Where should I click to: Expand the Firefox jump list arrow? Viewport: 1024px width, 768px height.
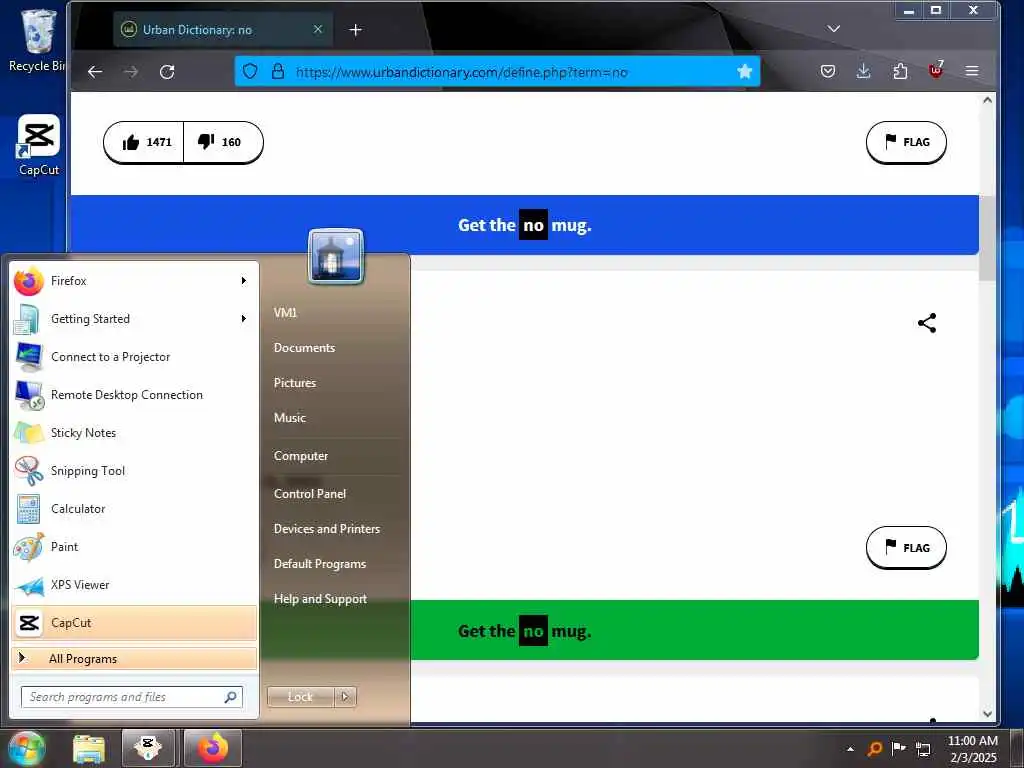(x=244, y=281)
